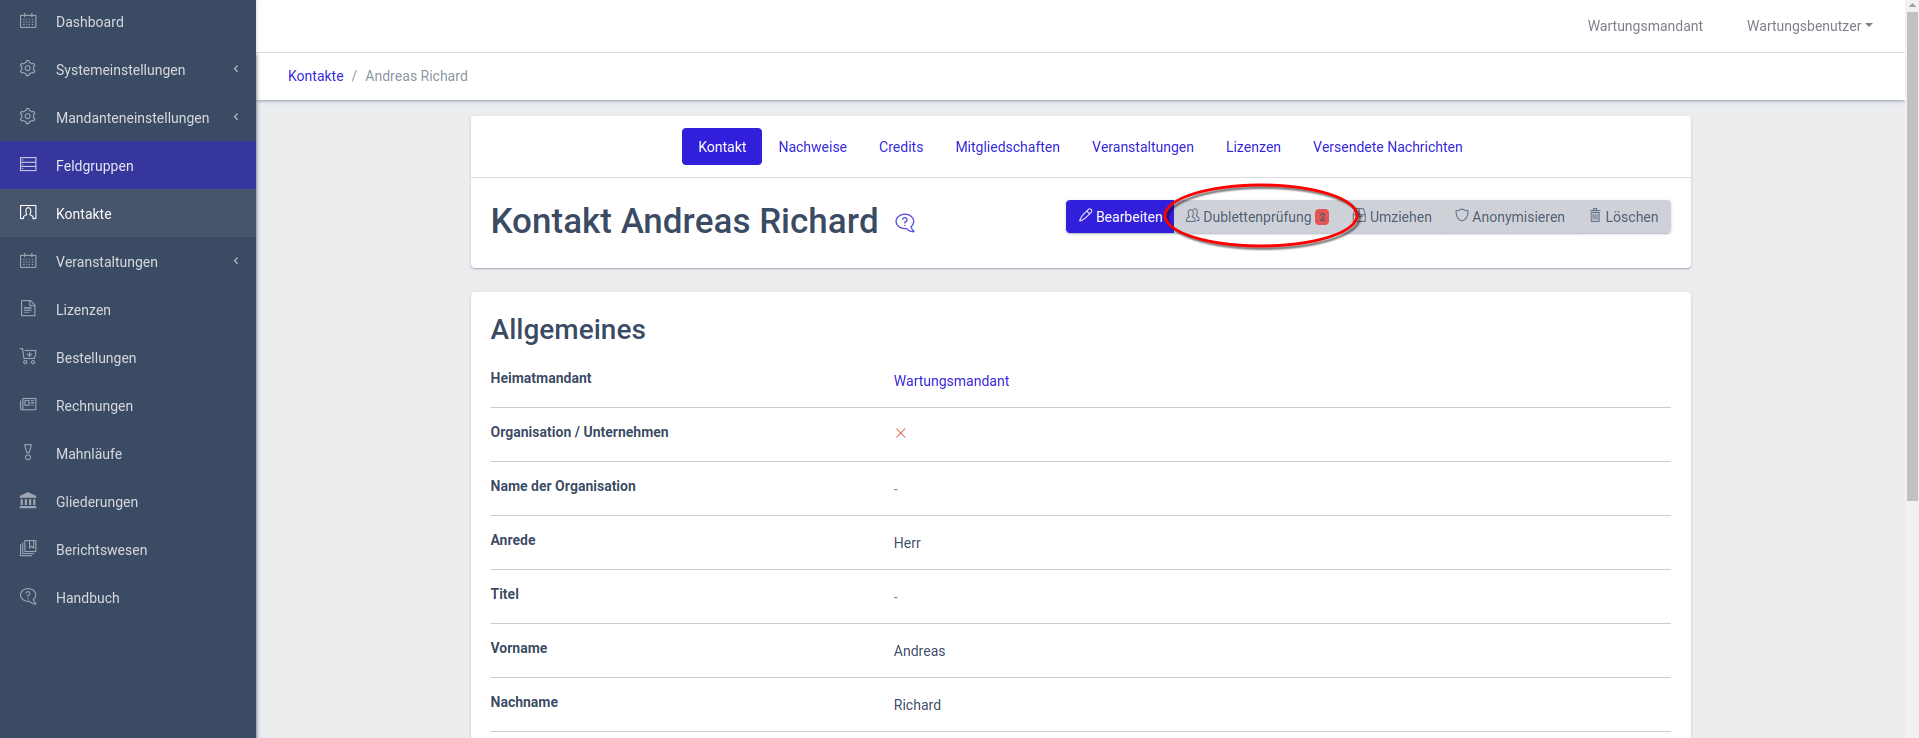Click the Bestellungen shopping cart icon
Screen dimensions: 1919x738
28,357
